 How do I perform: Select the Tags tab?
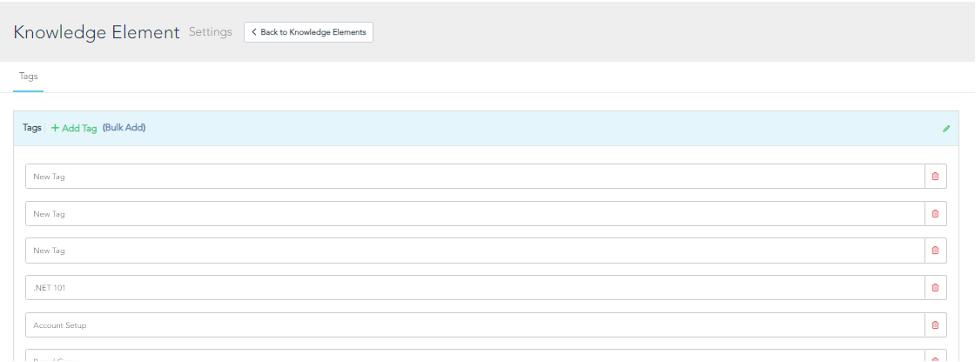pos(28,77)
